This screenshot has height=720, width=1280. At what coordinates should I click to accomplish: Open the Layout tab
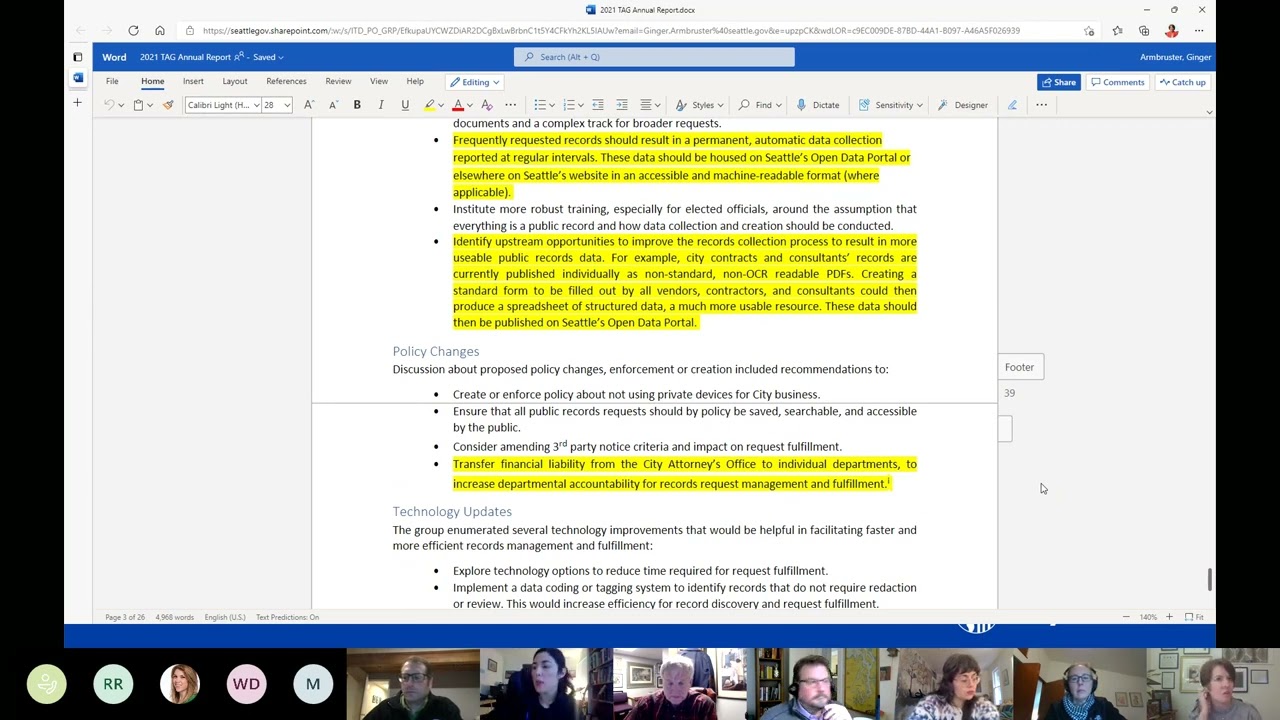[235, 81]
